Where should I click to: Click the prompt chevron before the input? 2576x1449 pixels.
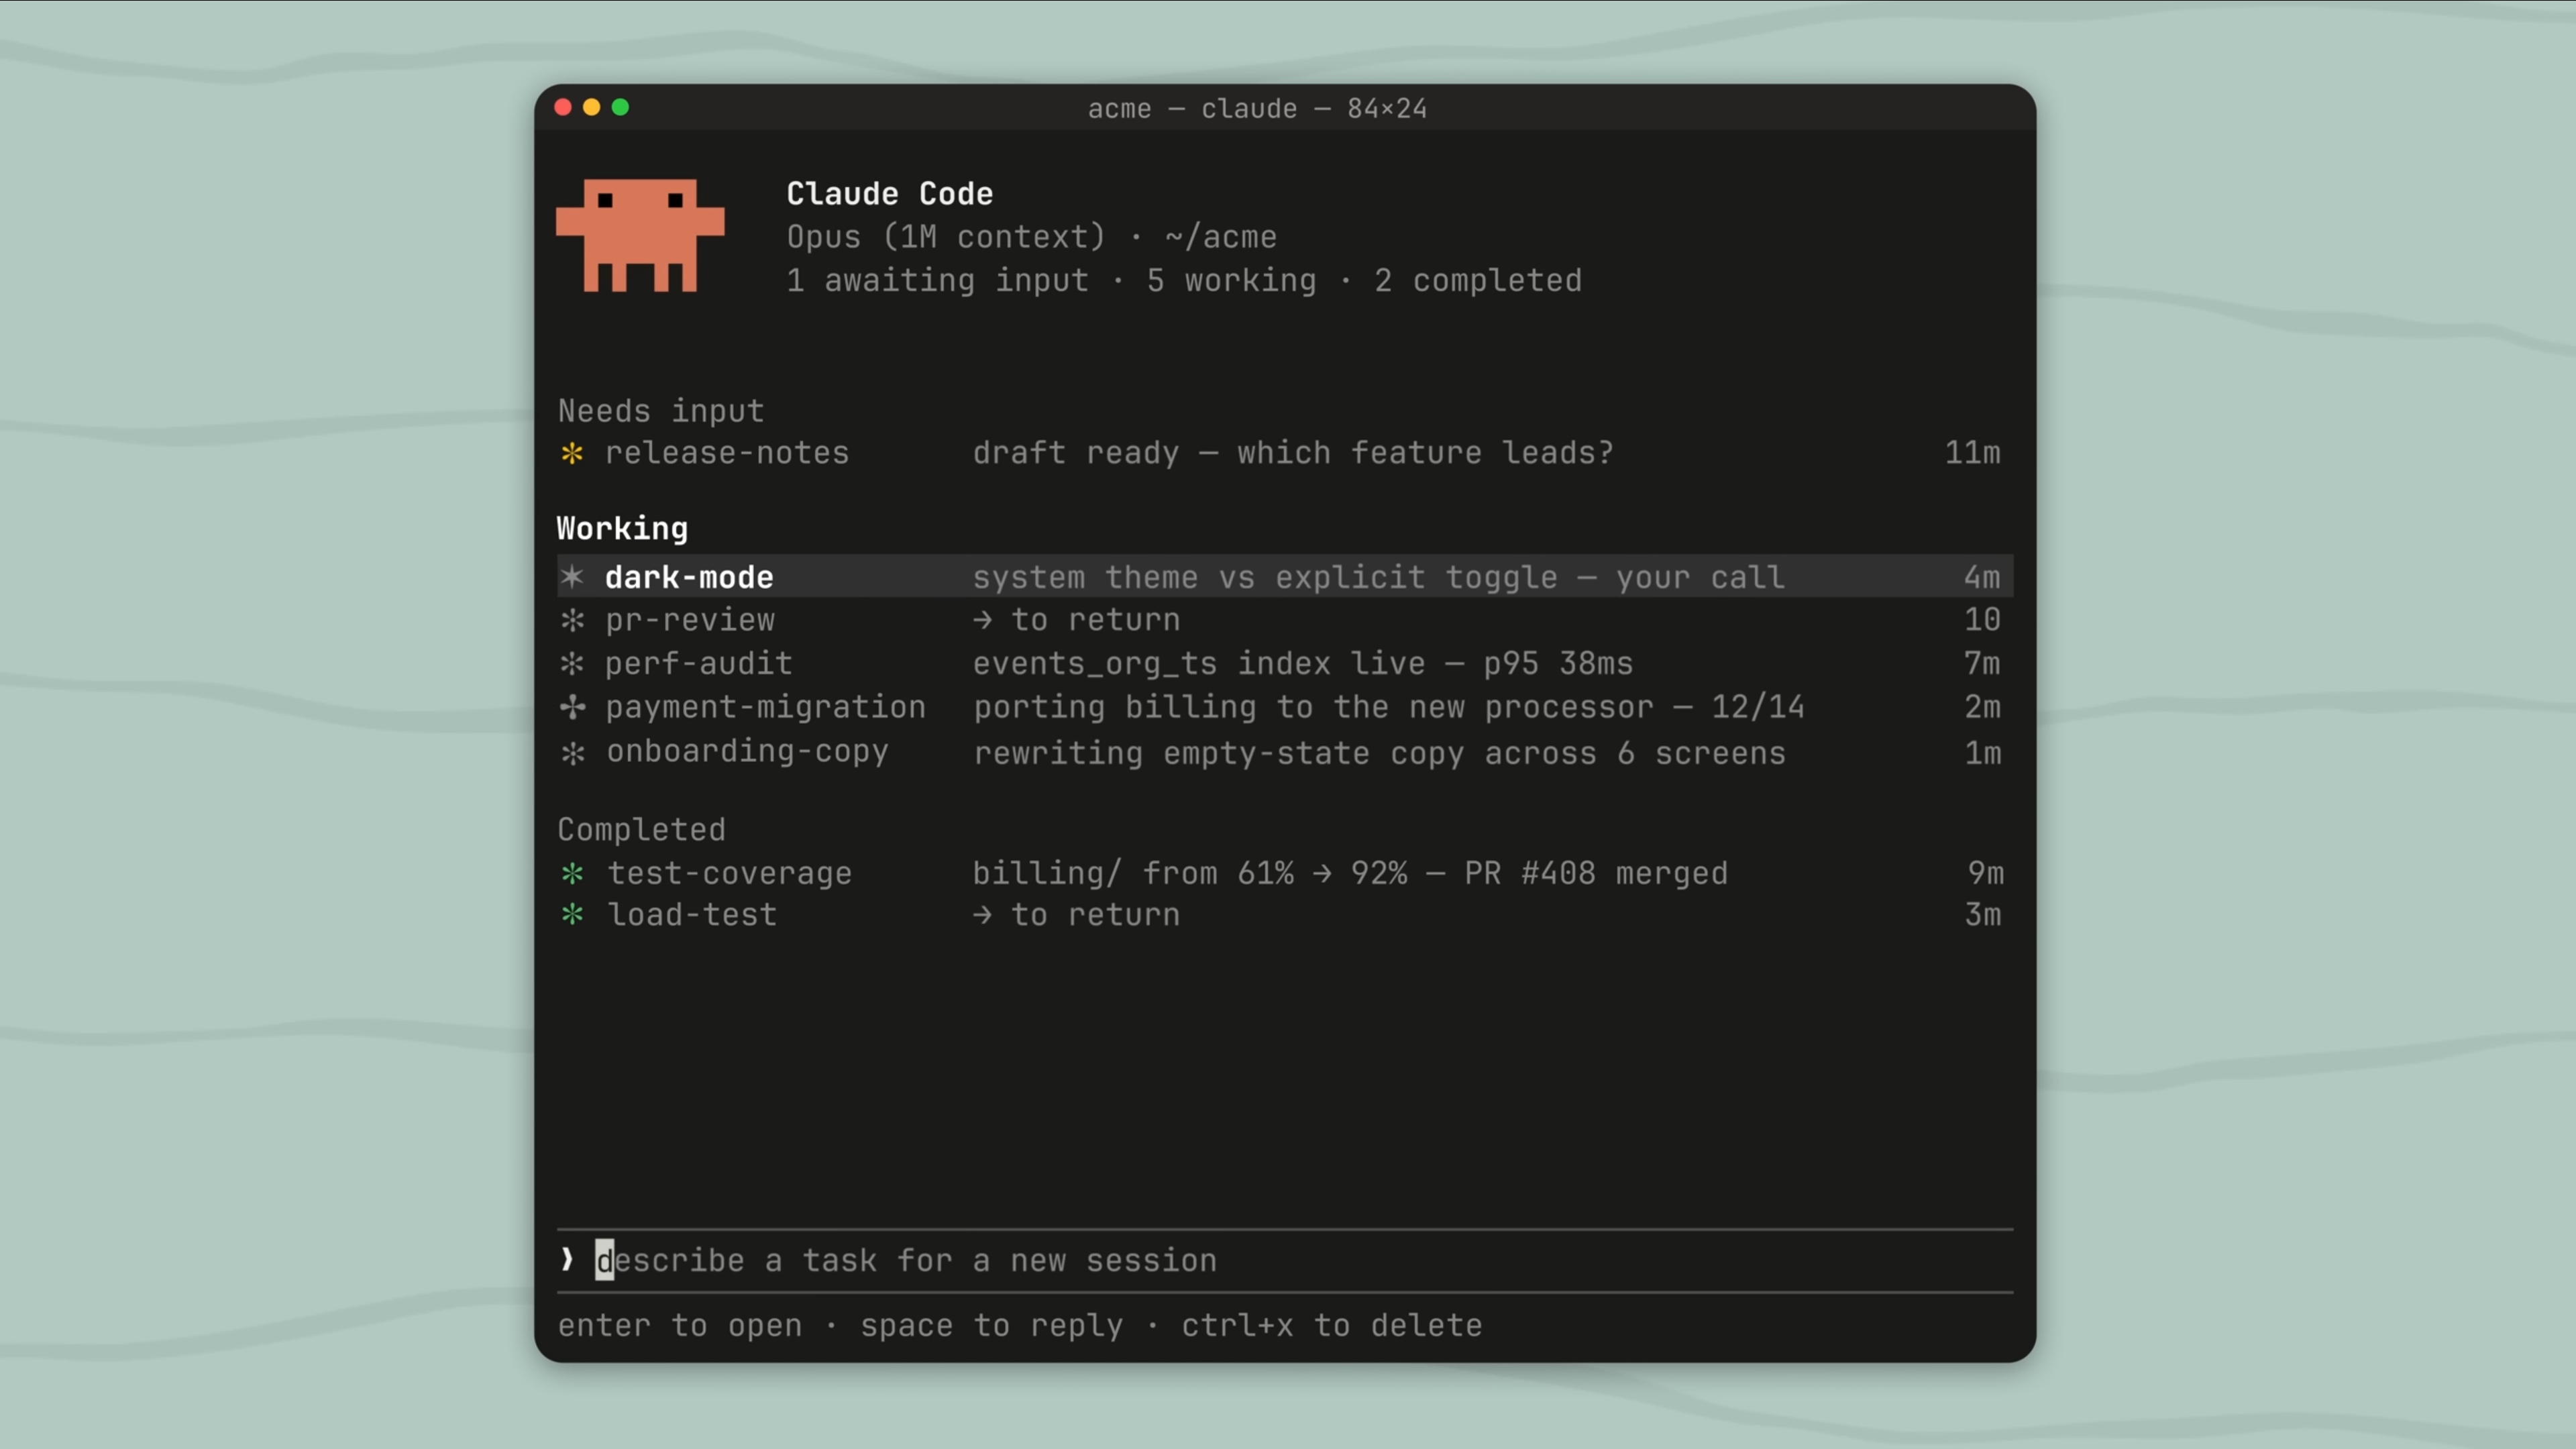pyautogui.click(x=567, y=1259)
